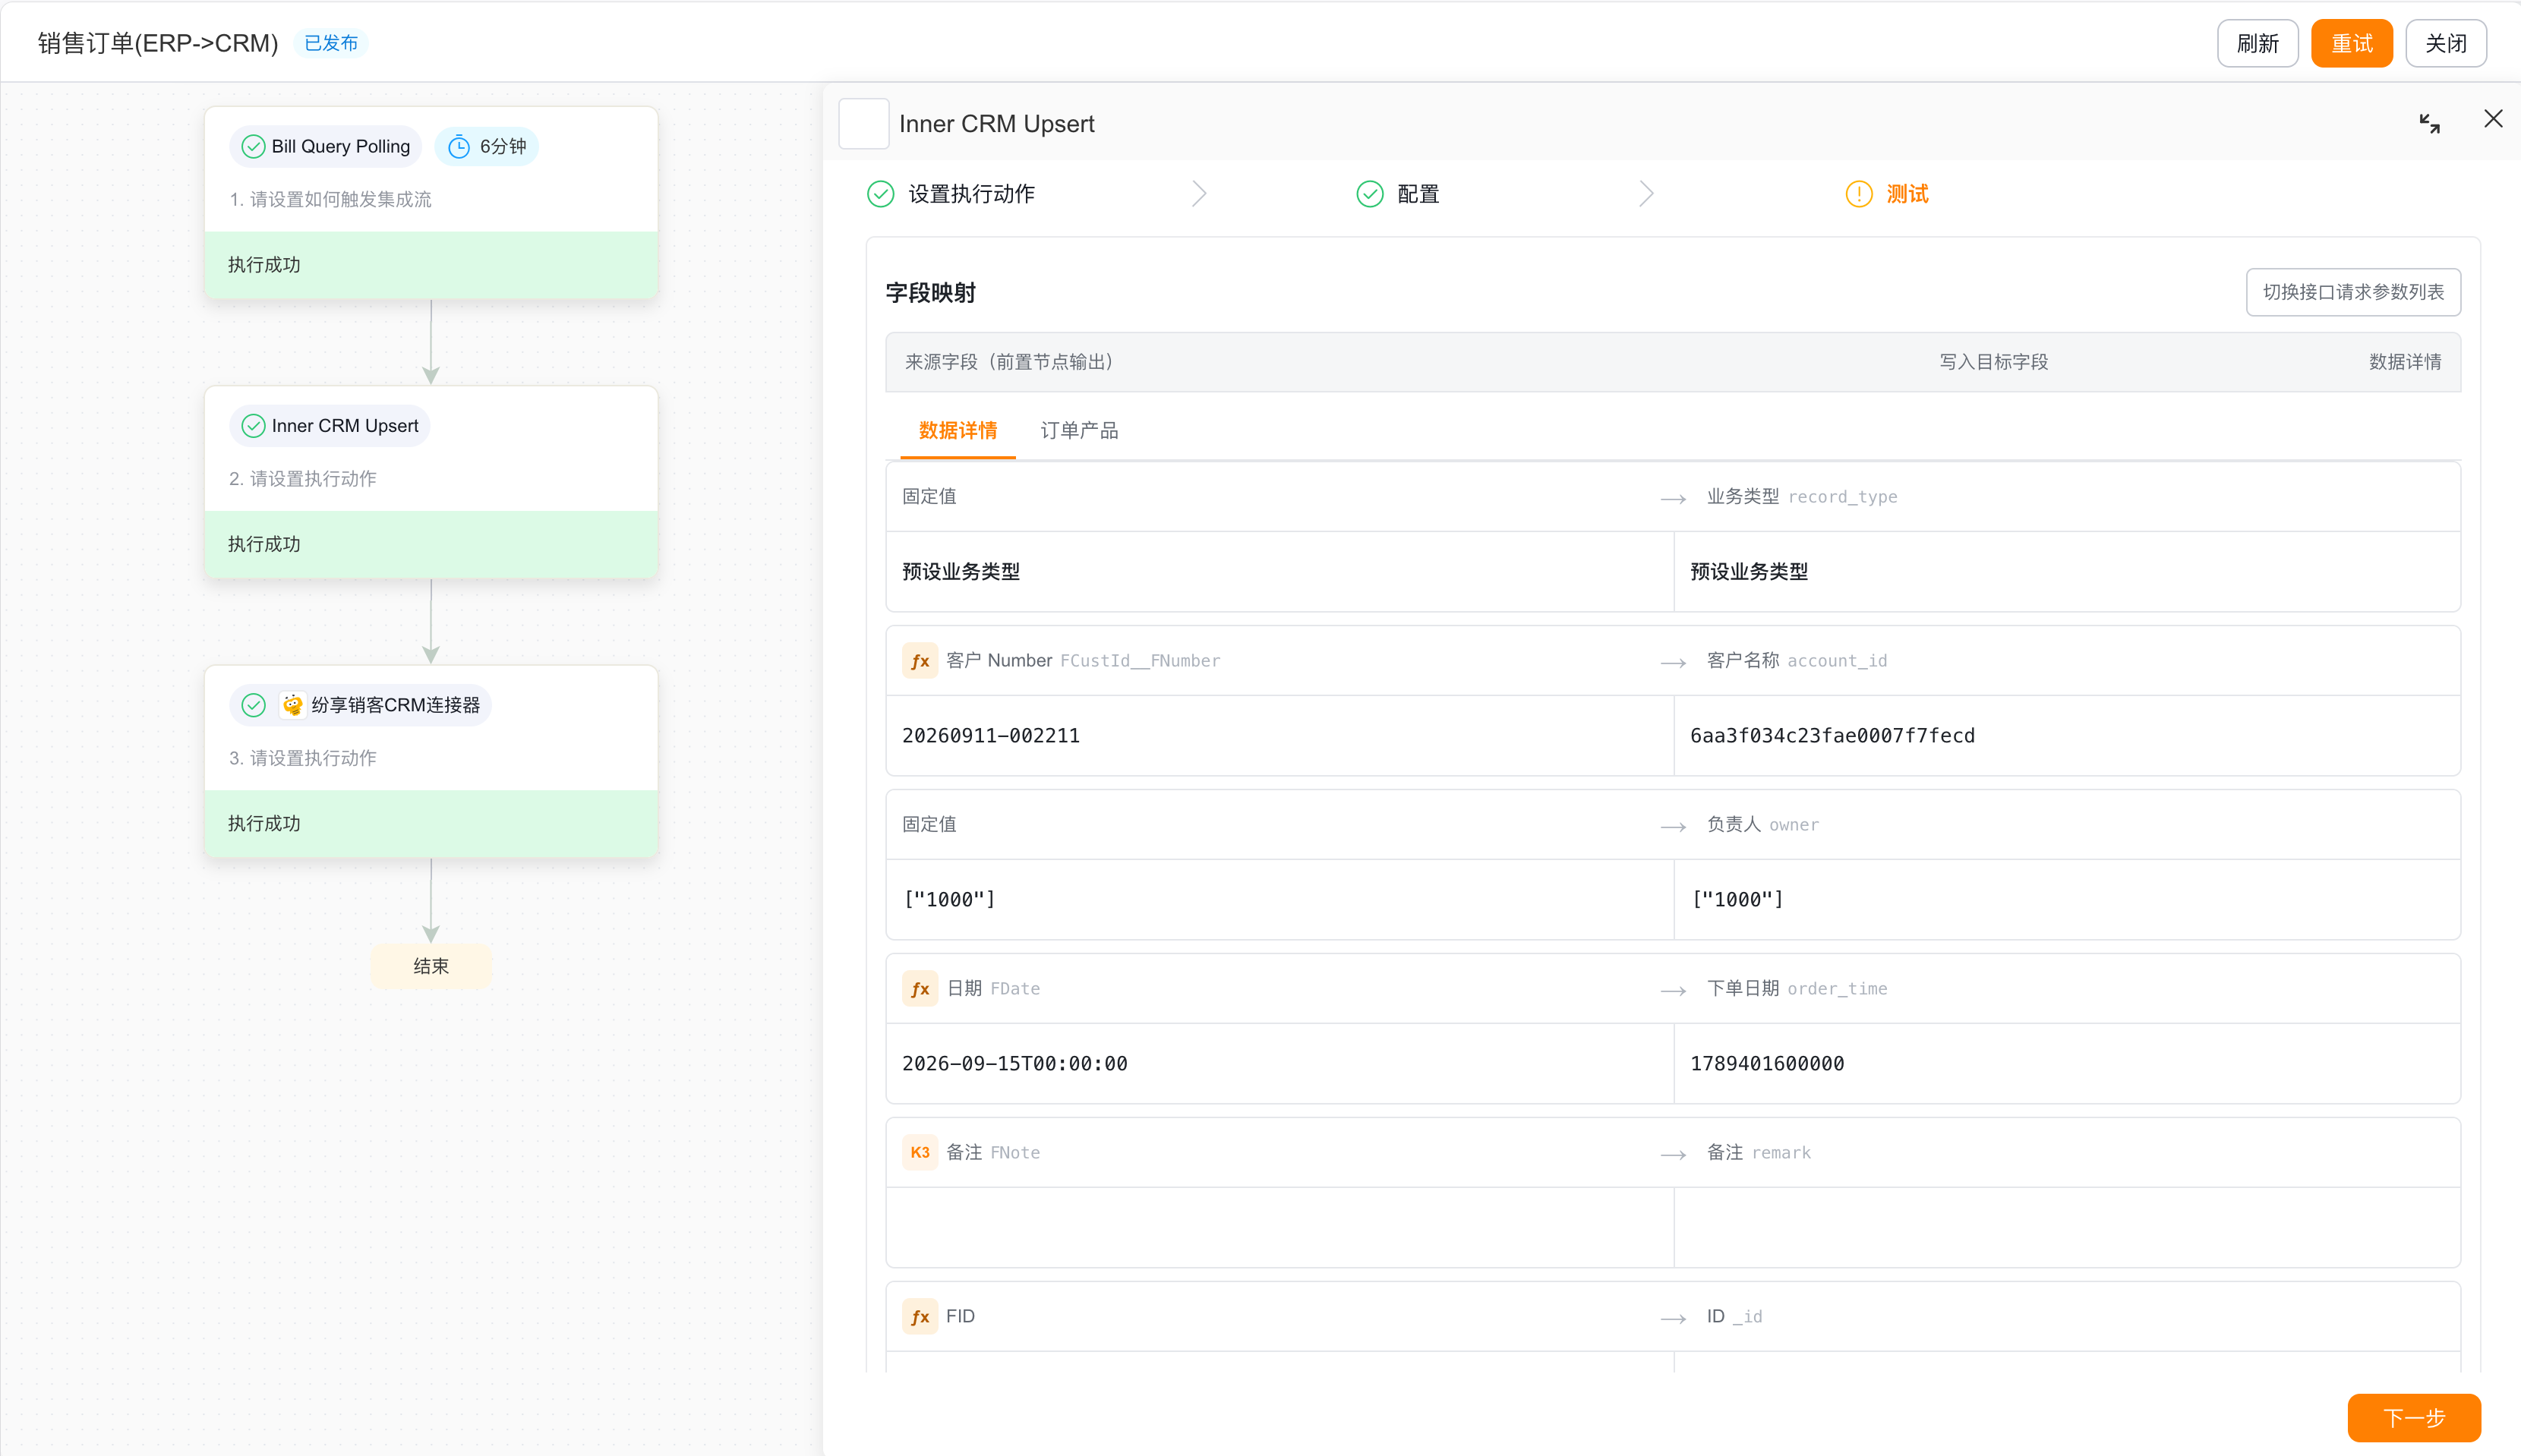Viewport: 2521px width, 1456px height.
Task: Click the 日期 FDate source field
Action: [x=993, y=989]
